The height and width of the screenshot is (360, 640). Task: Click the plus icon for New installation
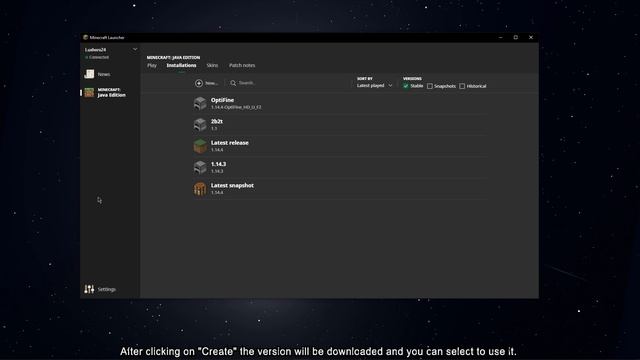(199, 83)
